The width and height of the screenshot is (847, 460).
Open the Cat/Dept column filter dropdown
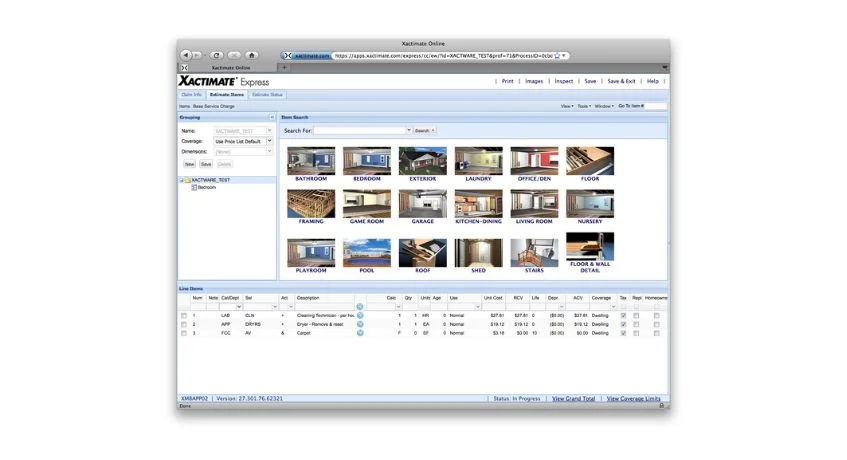[x=239, y=307]
